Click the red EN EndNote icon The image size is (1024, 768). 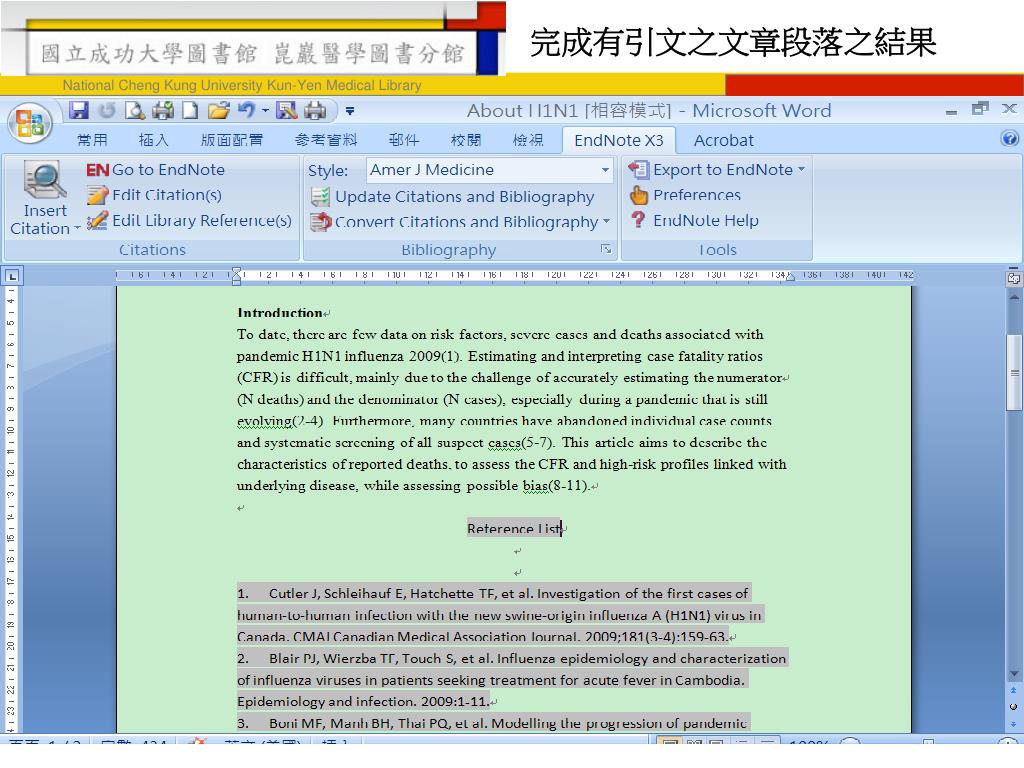tap(97, 170)
